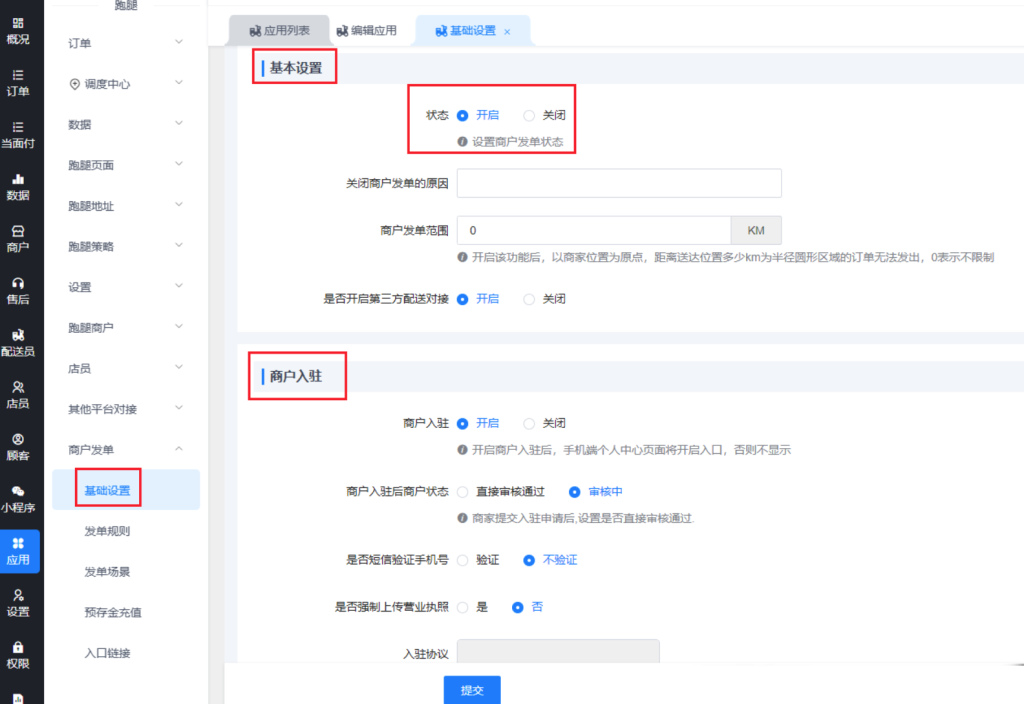Open the 商户 merchant sidebar icon

pyautogui.click(x=19, y=238)
